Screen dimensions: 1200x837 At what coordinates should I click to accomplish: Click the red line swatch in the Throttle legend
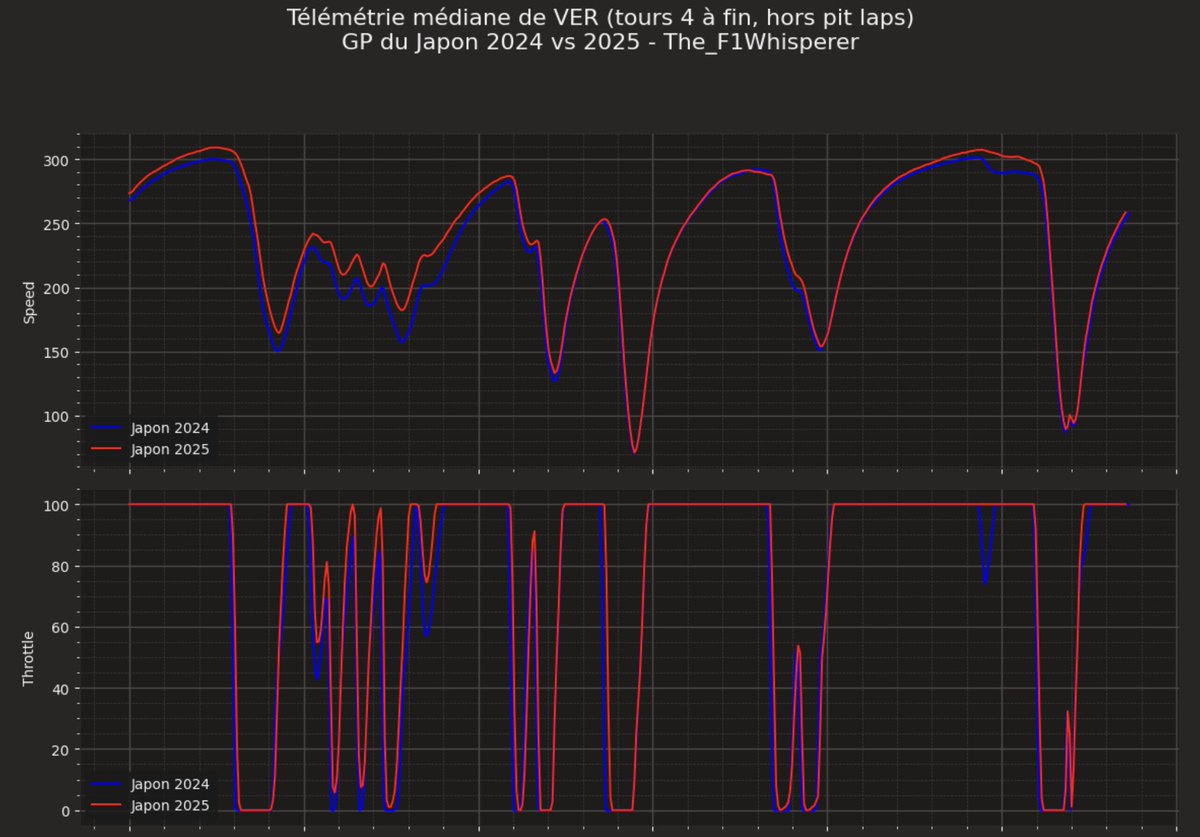tap(106, 805)
